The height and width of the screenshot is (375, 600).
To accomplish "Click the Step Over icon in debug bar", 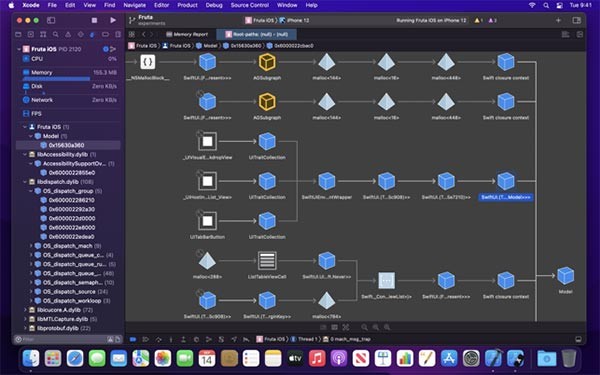I will tap(158, 339).
